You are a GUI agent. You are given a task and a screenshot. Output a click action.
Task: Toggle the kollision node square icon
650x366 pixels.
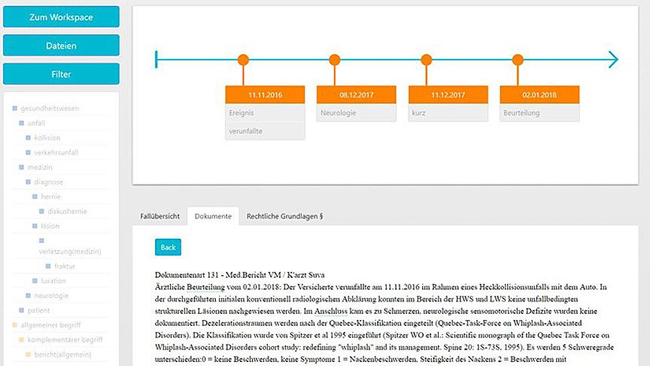click(28, 138)
